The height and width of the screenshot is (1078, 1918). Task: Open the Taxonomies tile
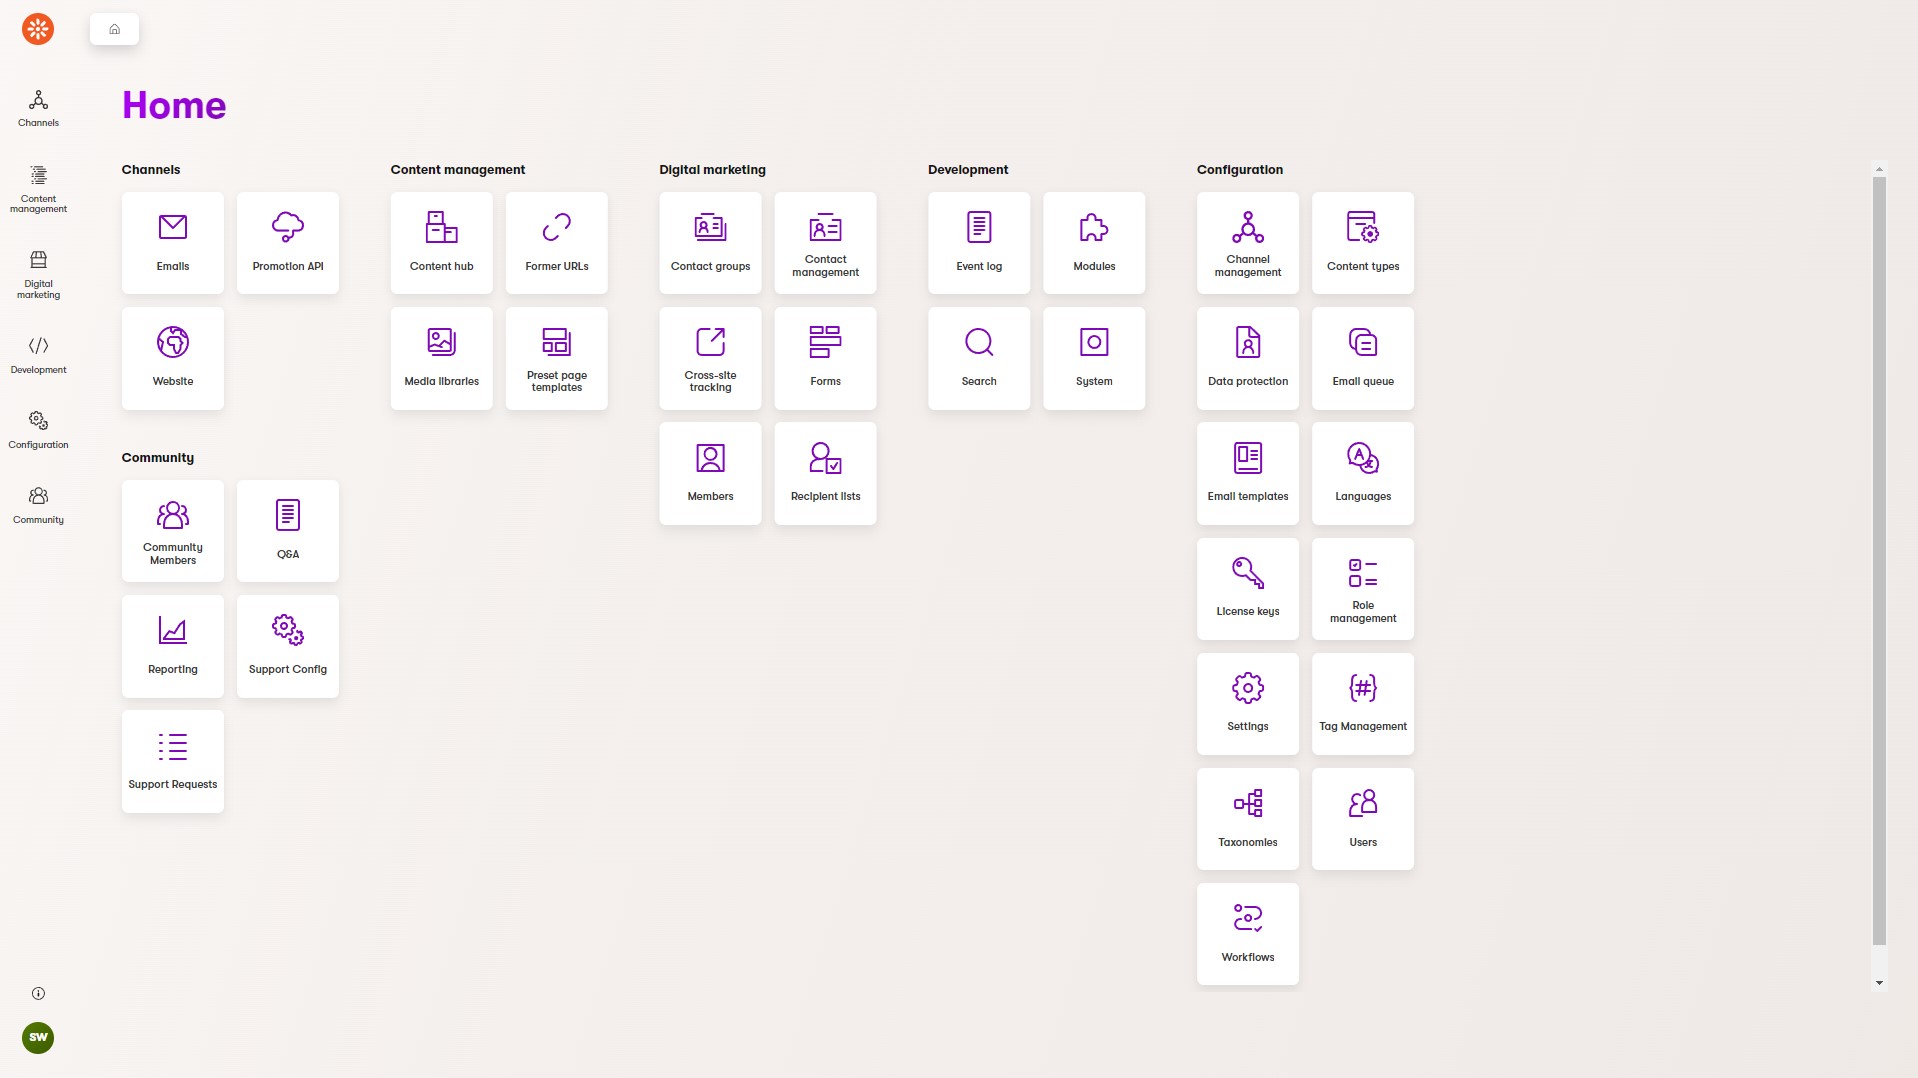1248,819
